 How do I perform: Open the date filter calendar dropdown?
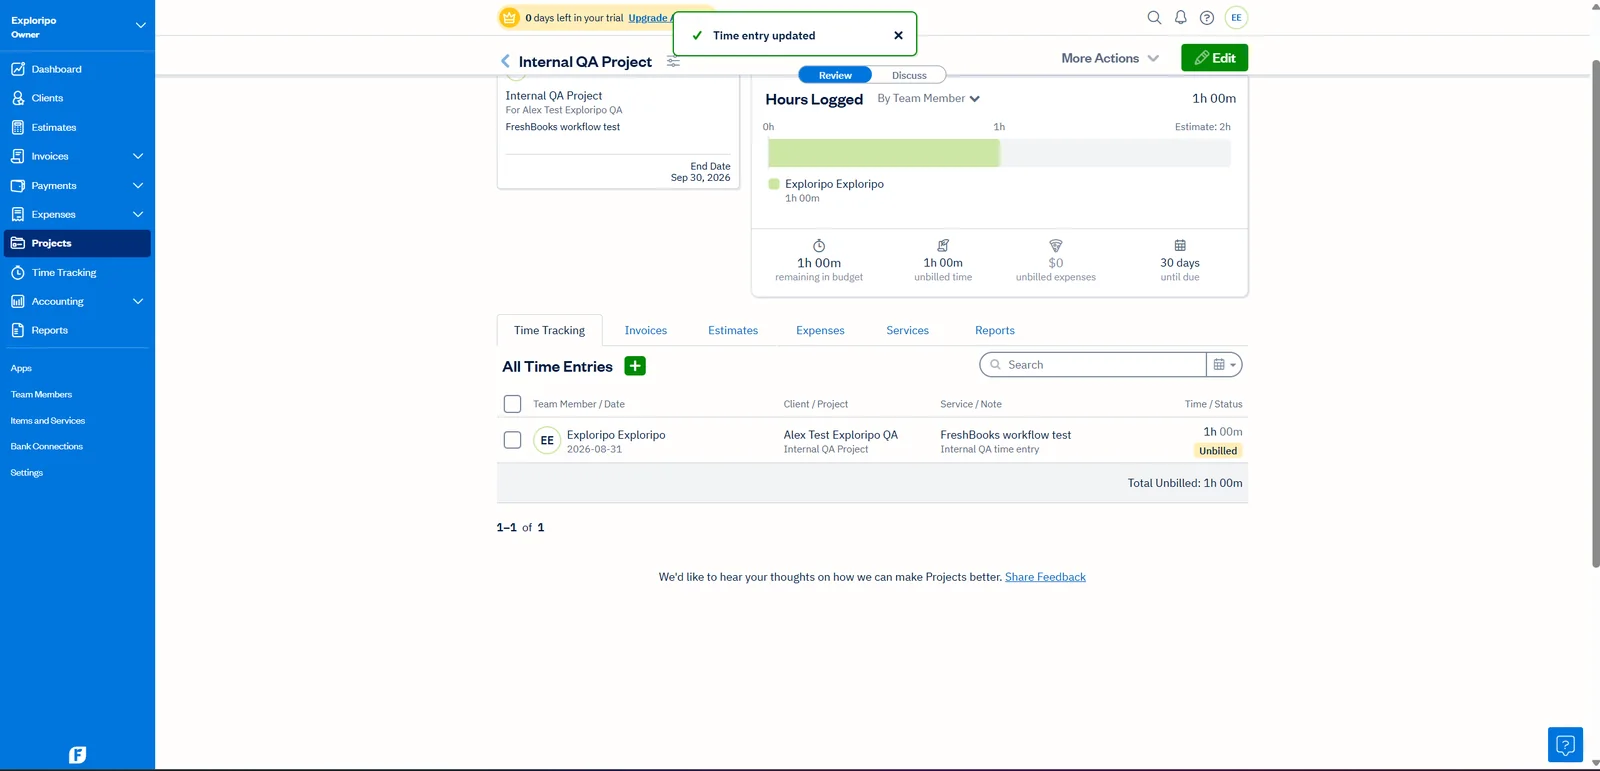[1224, 365]
